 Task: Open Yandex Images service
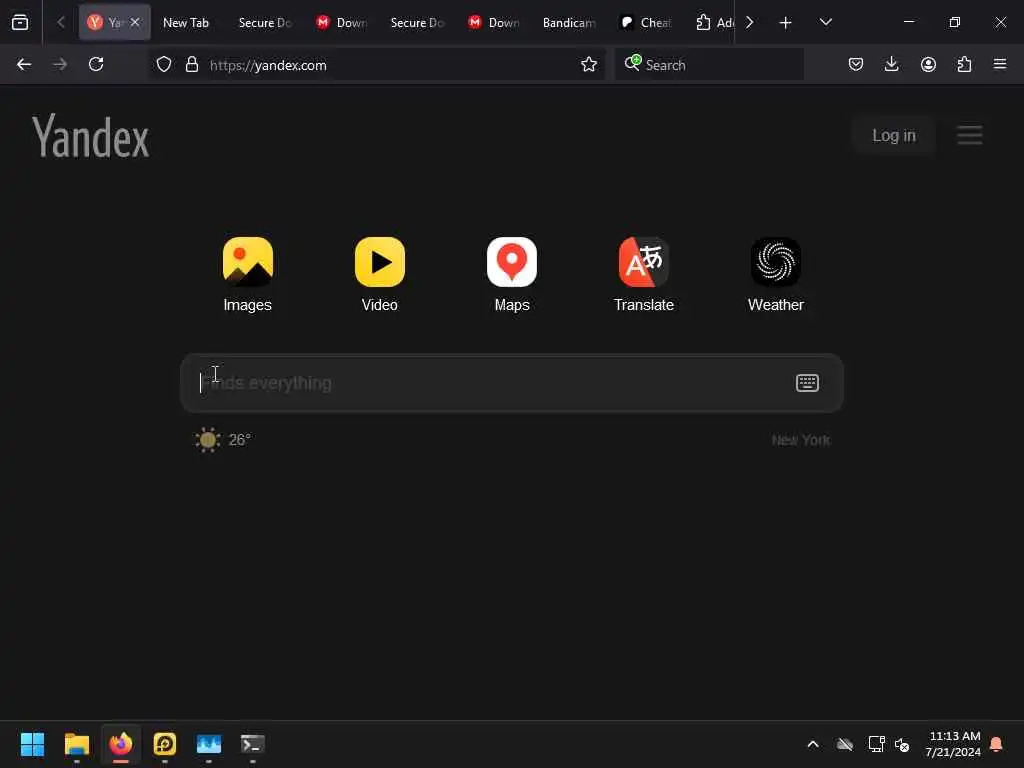coord(248,274)
